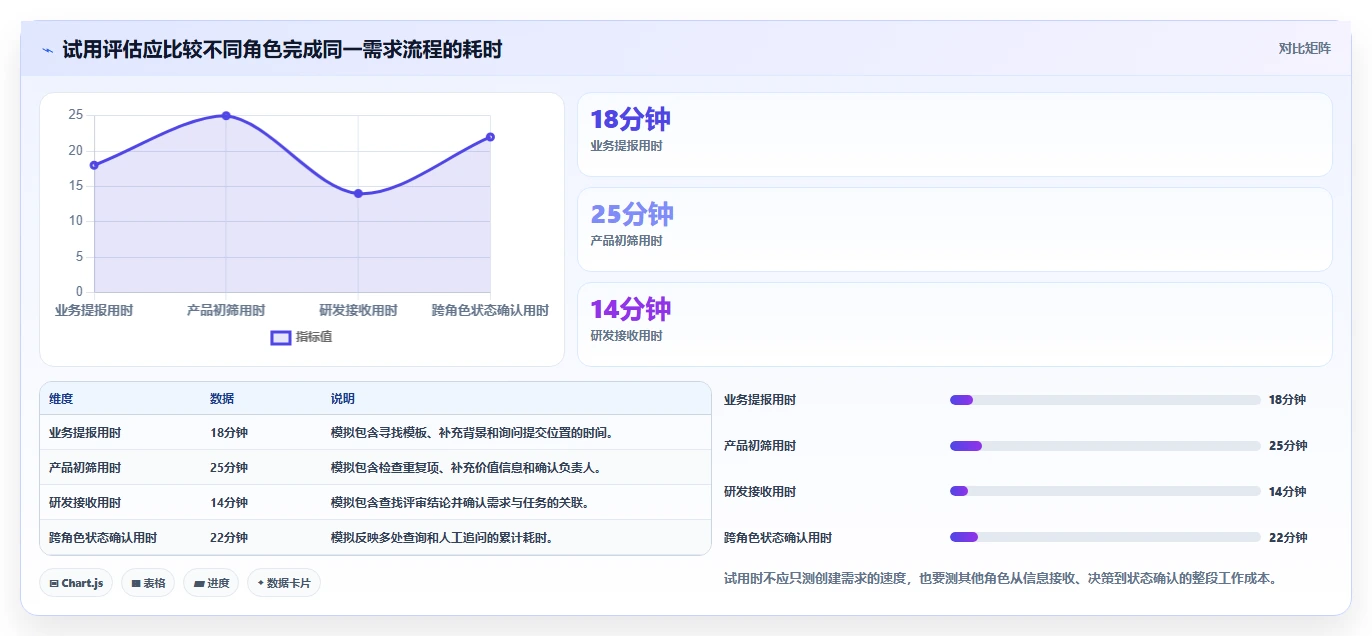Click the 业务提报用时 progress bar
This screenshot has width=1372, height=636.
(x=1105, y=400)
